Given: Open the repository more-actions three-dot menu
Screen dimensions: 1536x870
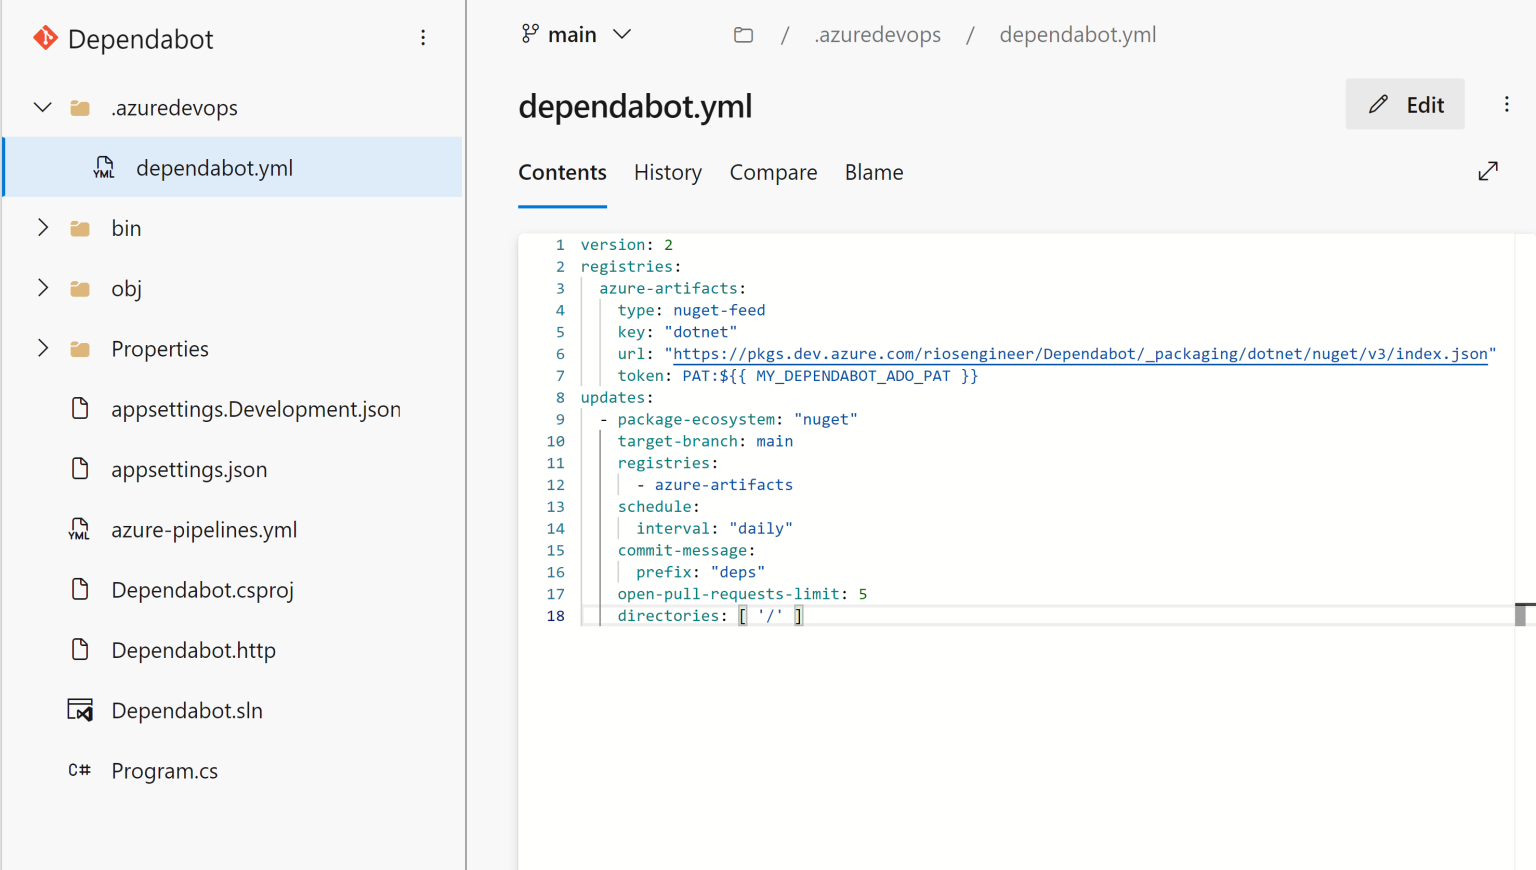Looking at the screenshot, I should 423,38.
